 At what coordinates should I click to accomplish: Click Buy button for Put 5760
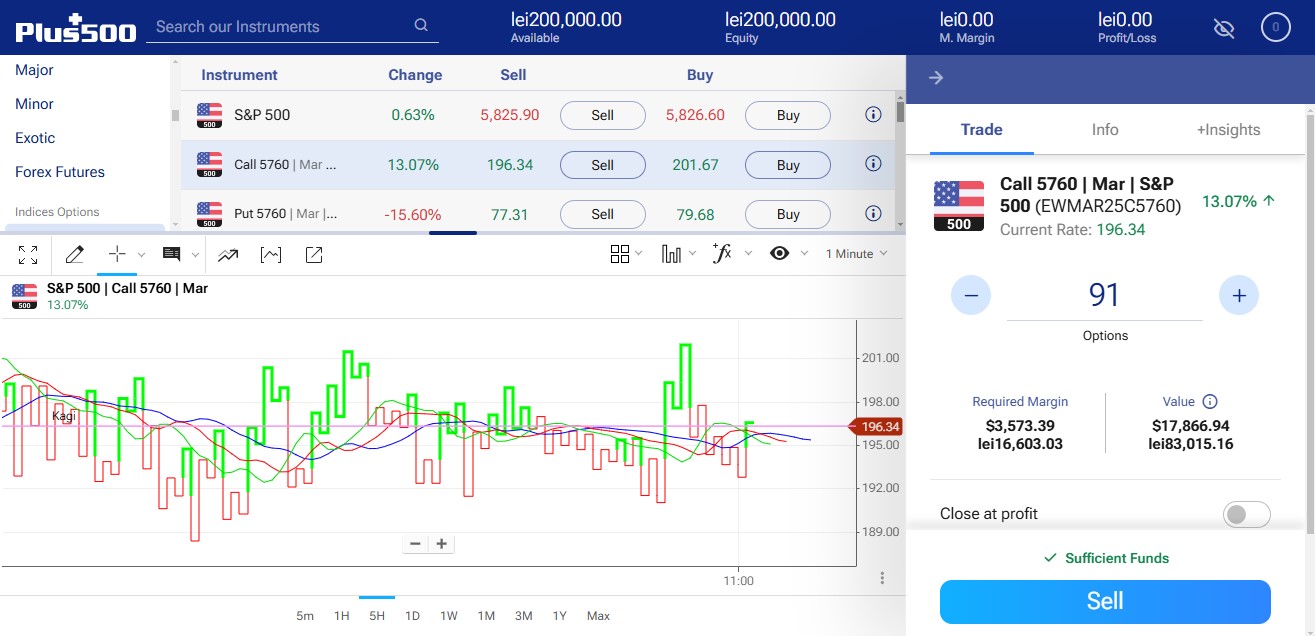(788, 214)
